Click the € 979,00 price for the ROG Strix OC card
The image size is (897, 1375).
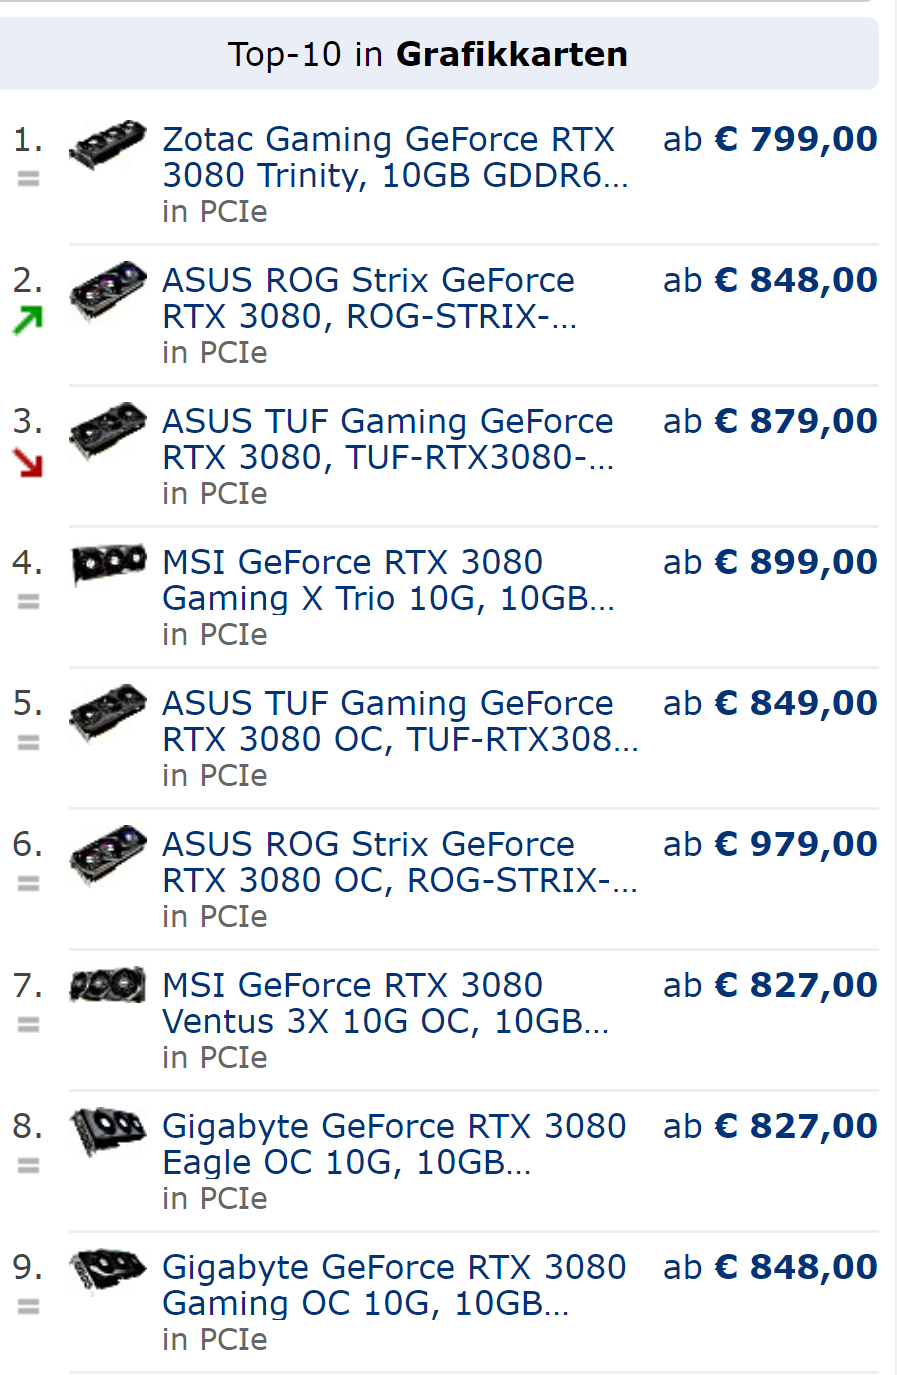point(796,844)
